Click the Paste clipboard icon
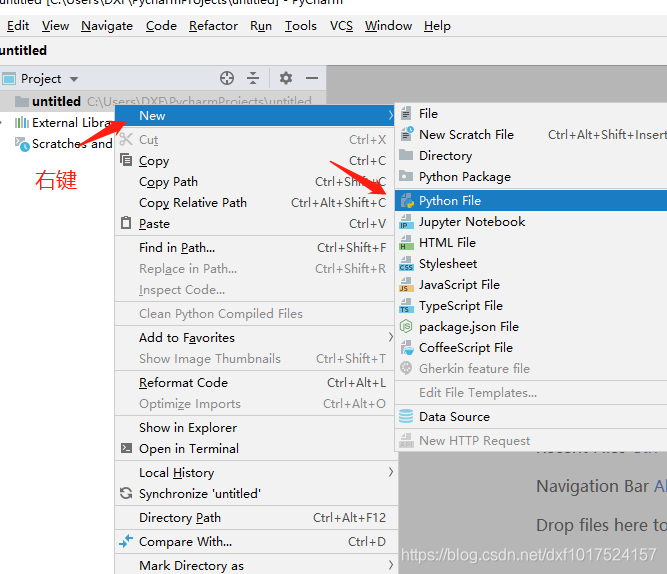 coord(126,223)
